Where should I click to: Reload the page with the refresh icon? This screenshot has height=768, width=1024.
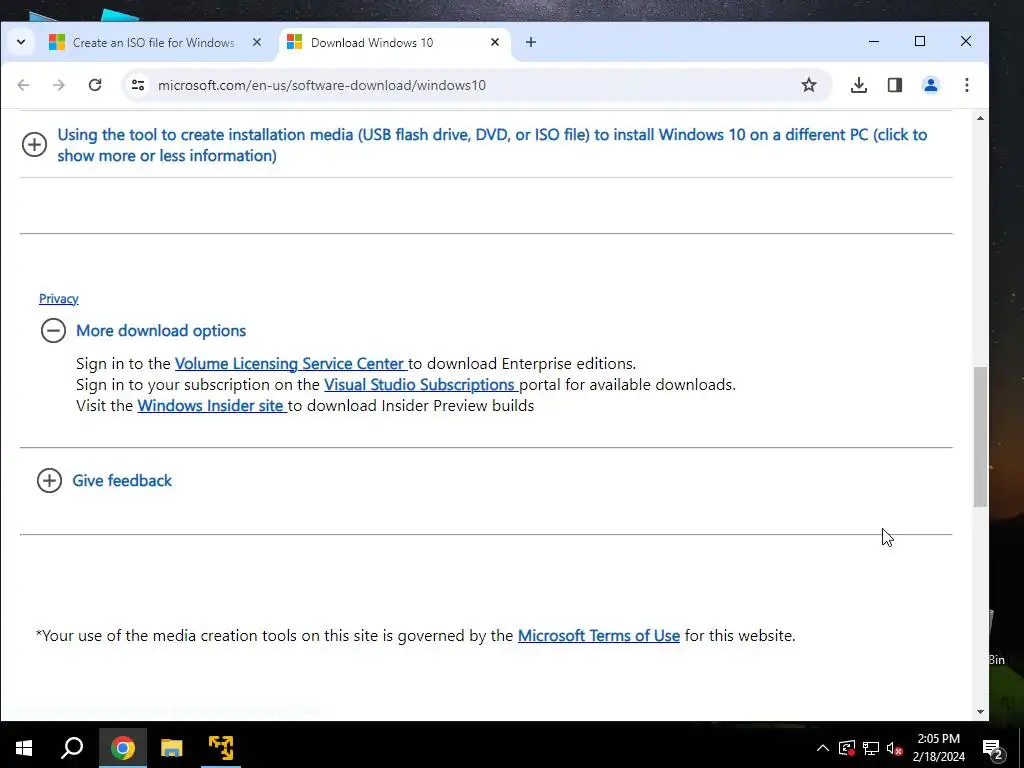tap(95, 85)
